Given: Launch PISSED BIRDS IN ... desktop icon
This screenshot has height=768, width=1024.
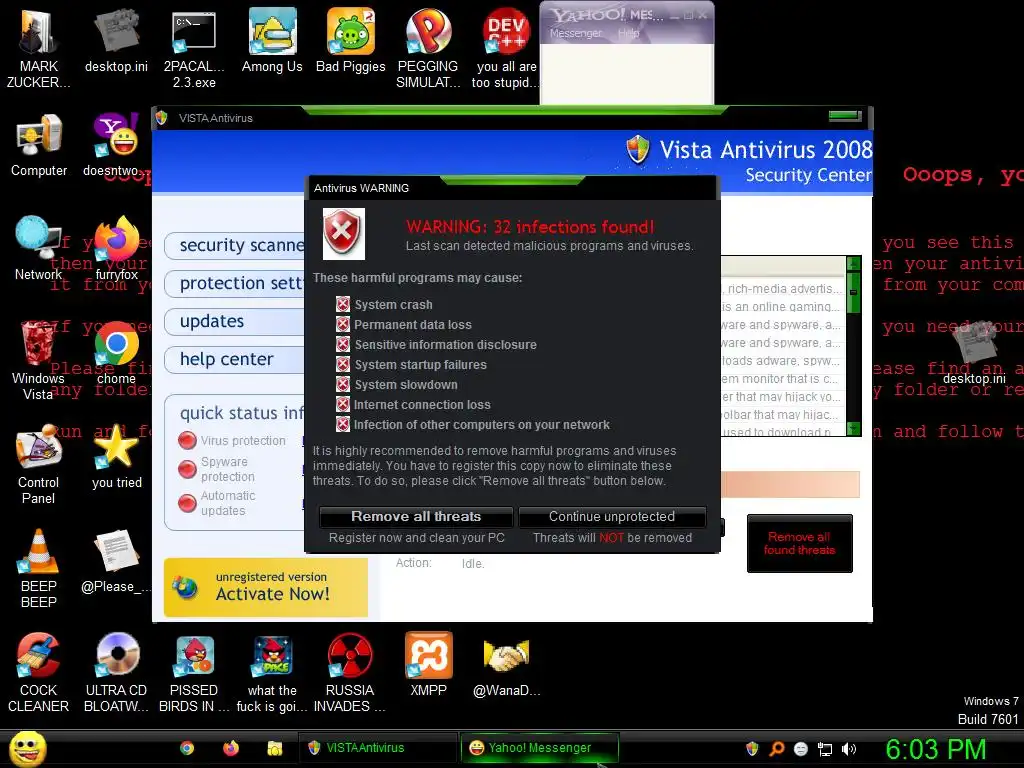Looking at the screenshot, I should 194,673.
